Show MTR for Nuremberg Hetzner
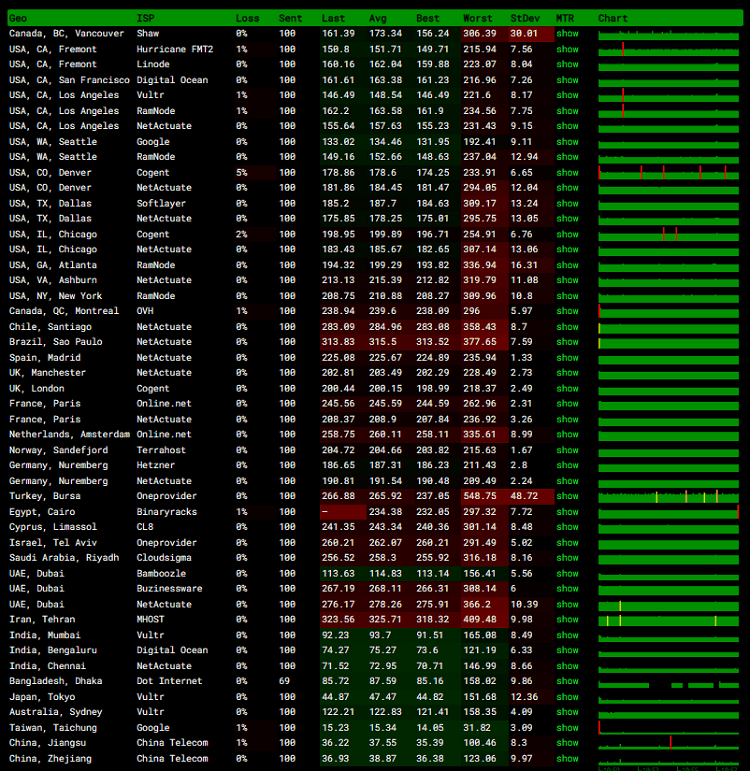The image size is (750, 771). coord(567,465)
